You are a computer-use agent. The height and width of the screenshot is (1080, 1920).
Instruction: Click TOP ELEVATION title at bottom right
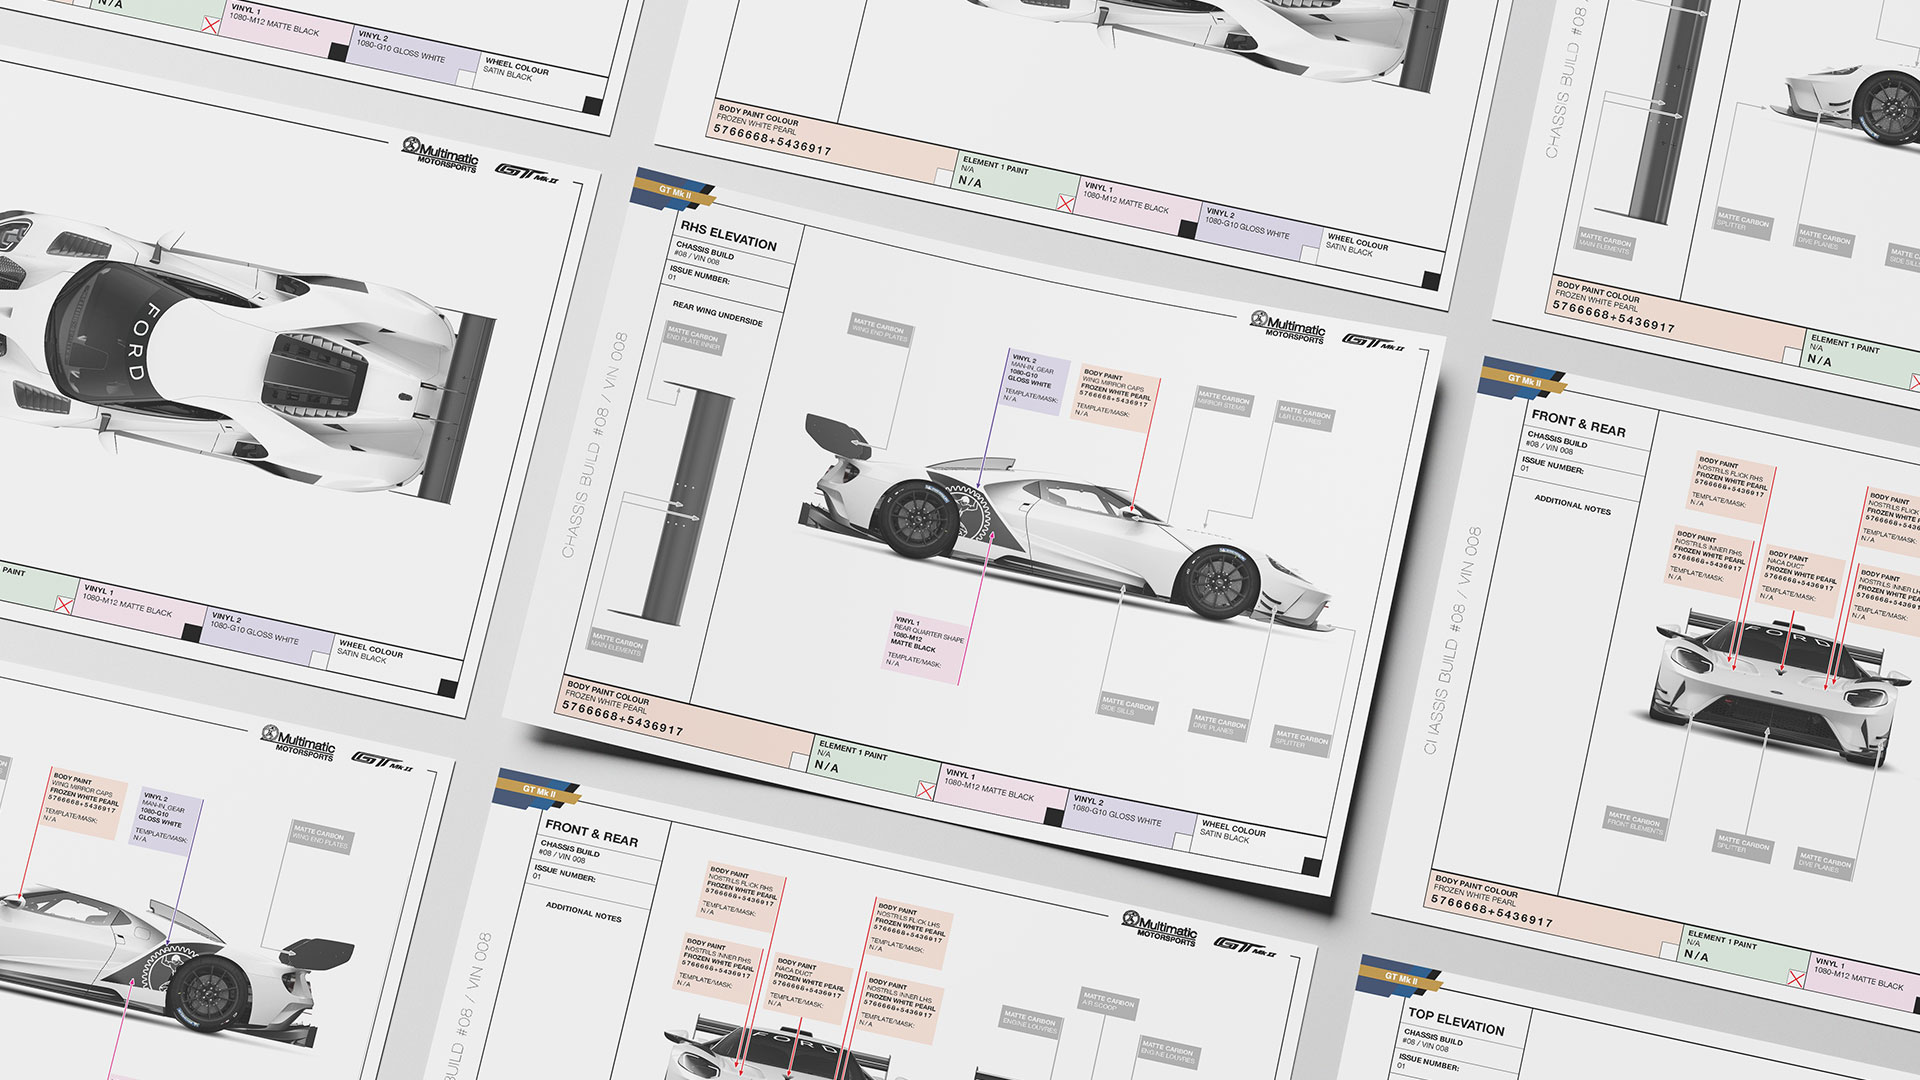[1456, 1021]
